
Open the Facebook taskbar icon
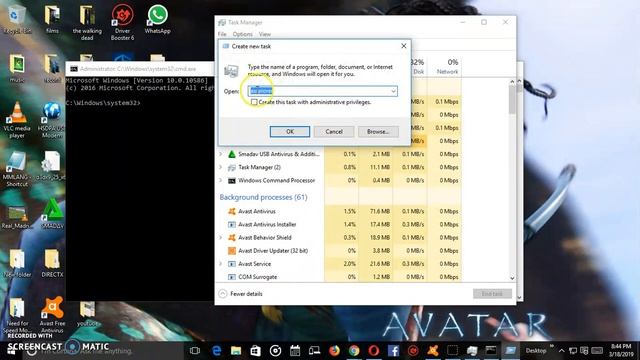tap(393, 351)
